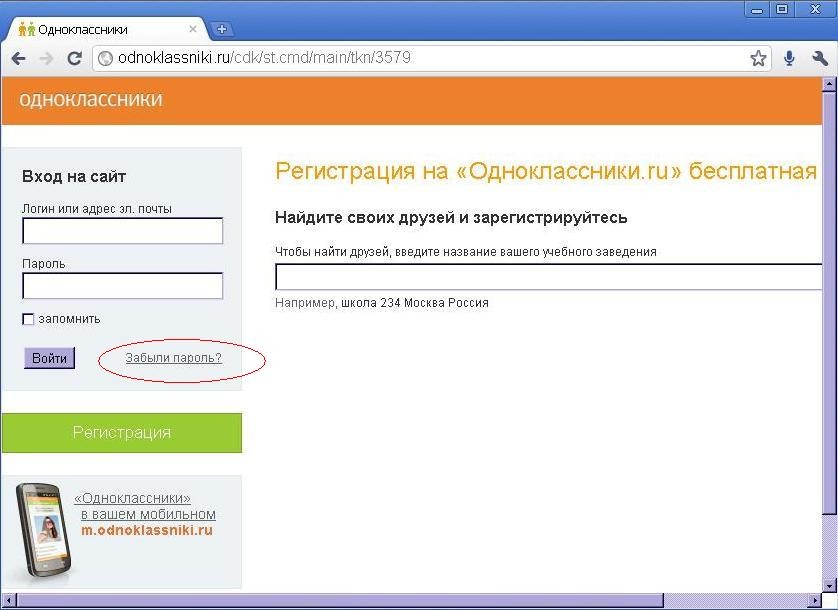Click the Пароль password field

[122, 286]
